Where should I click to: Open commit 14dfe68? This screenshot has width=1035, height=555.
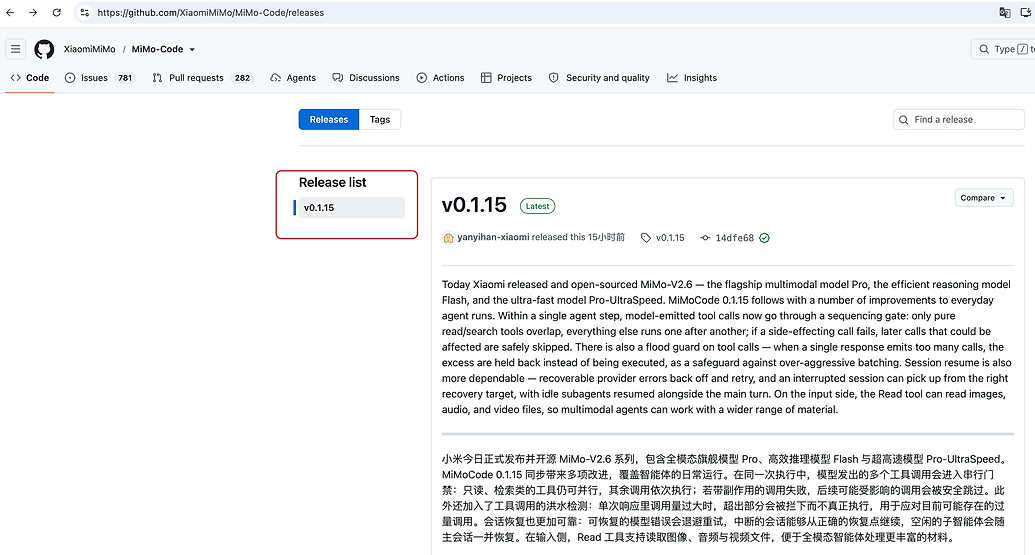coord(735,238)
